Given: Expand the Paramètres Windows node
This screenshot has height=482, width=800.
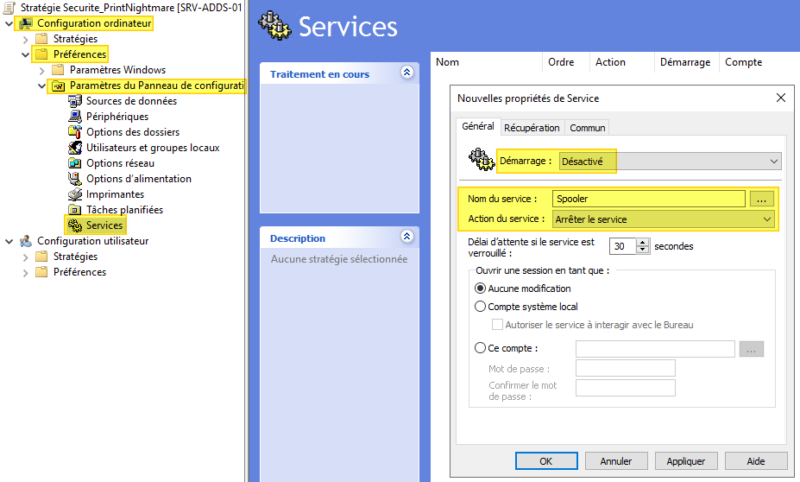Looking at the screenshot, I should (x=42, y=70).
